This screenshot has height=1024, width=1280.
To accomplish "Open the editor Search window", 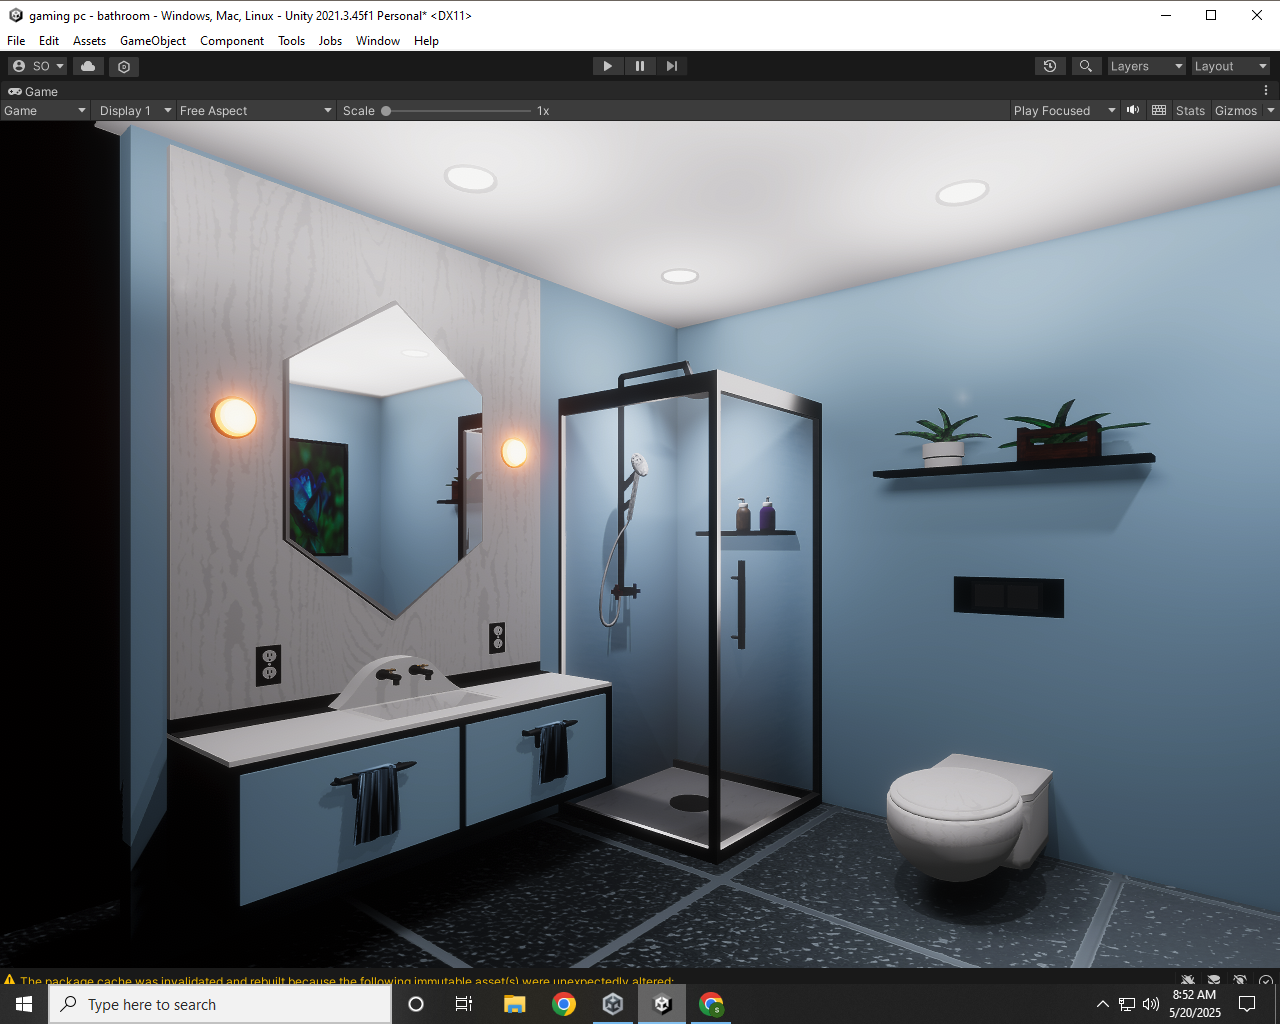I will point(1086,65).
